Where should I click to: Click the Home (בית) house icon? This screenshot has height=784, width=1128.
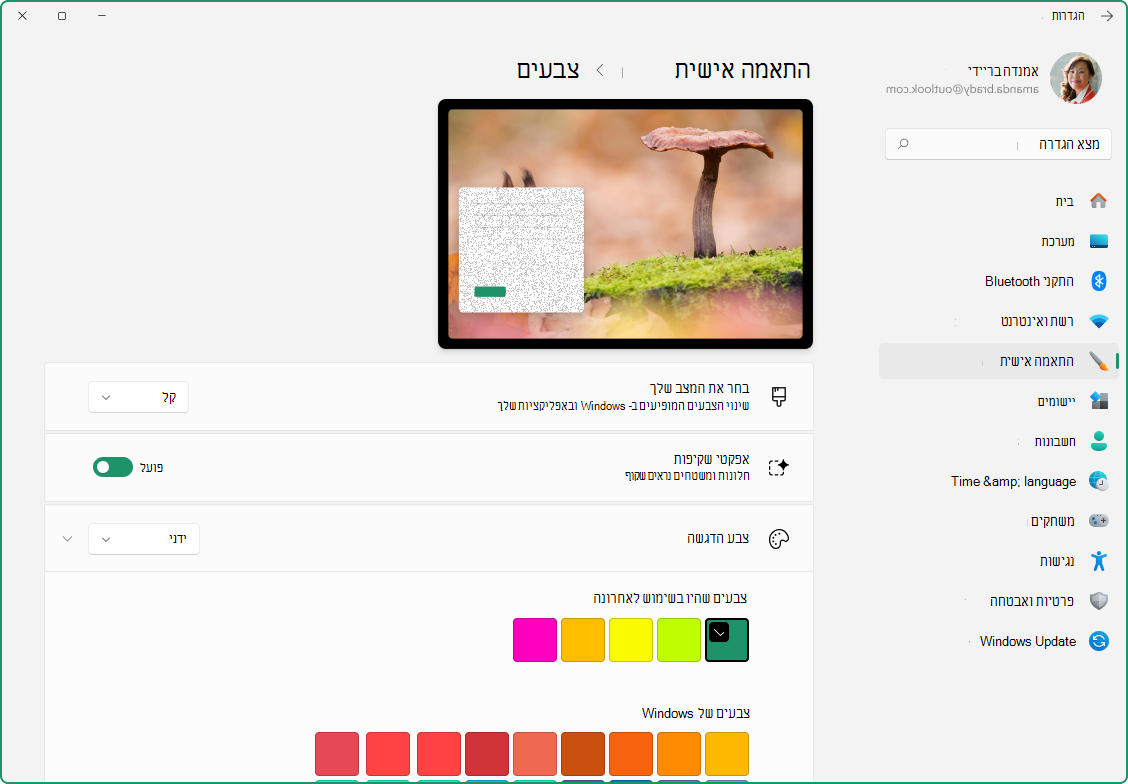(1098, 201)
